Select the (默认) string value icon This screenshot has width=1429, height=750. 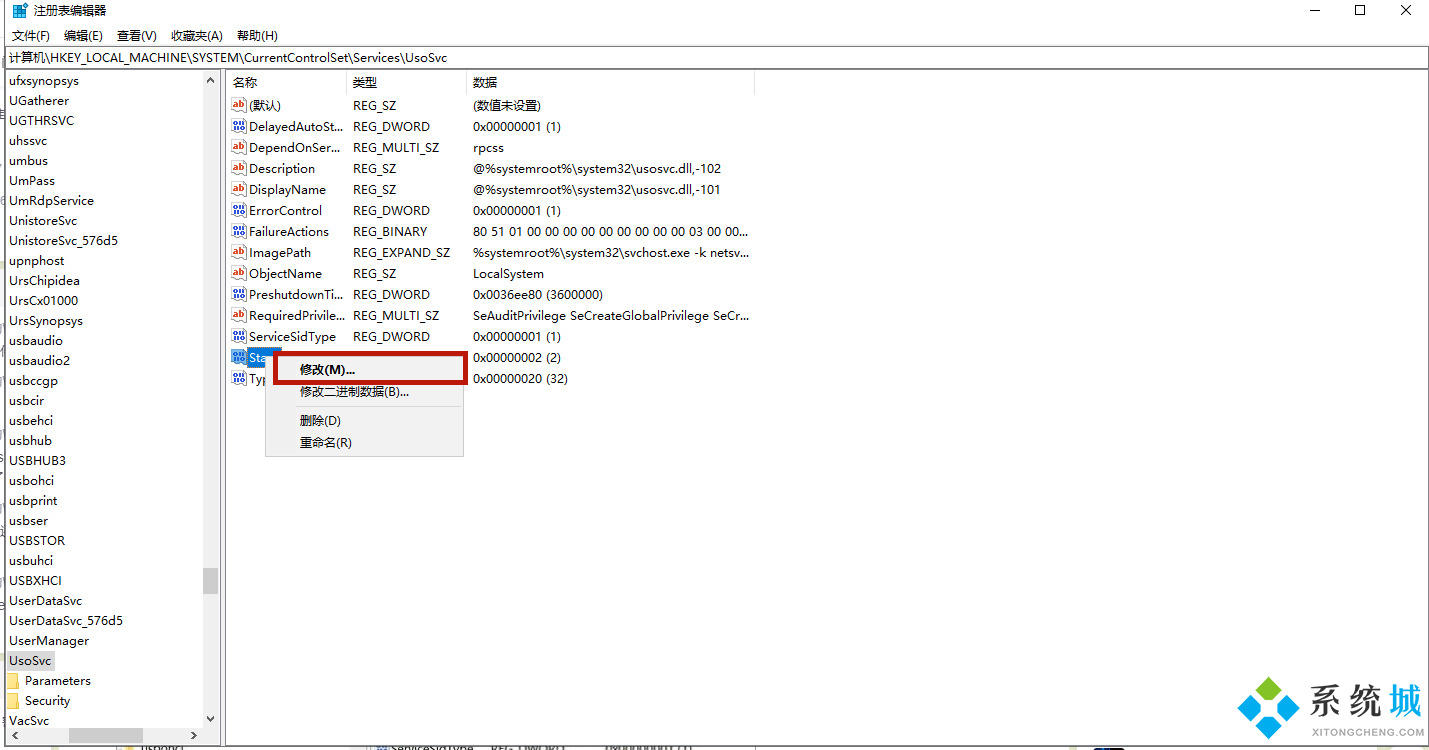click(x=239, y=105)
